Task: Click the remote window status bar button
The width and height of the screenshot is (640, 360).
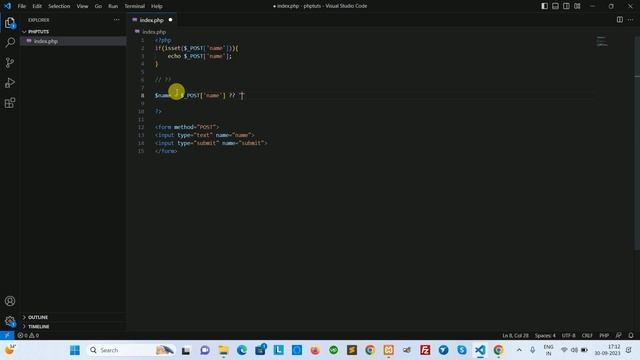Action: coord(7,335)
